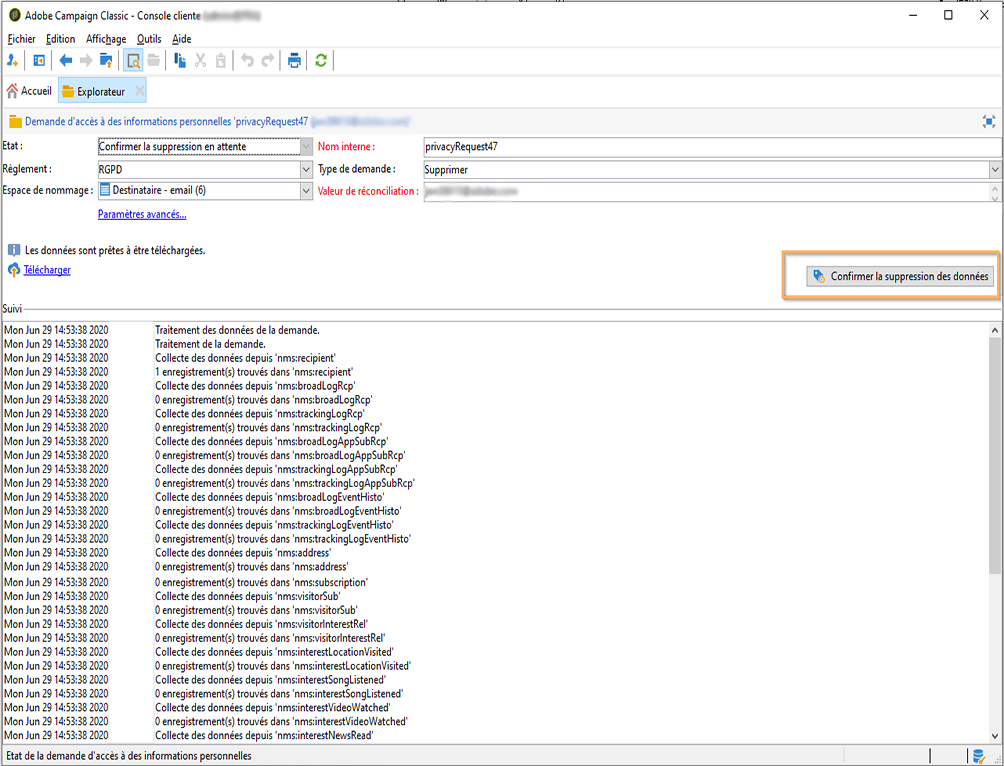
Task: Click the Paramètres avancés link
Action: click(142, 215)
